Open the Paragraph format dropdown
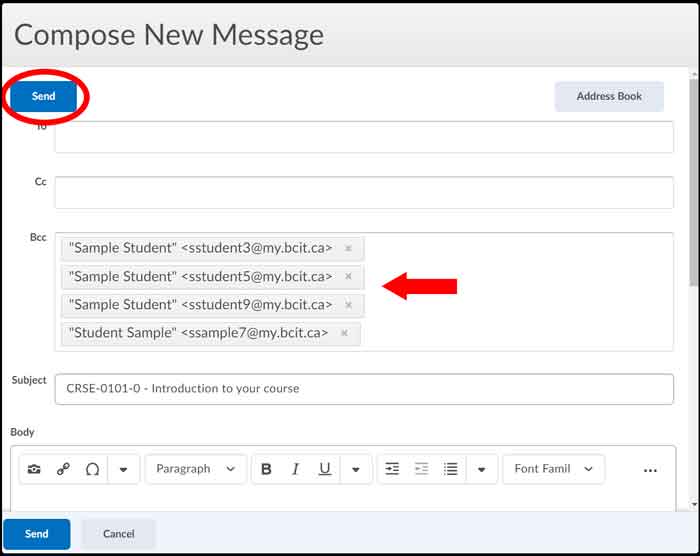 pos(196,469)
